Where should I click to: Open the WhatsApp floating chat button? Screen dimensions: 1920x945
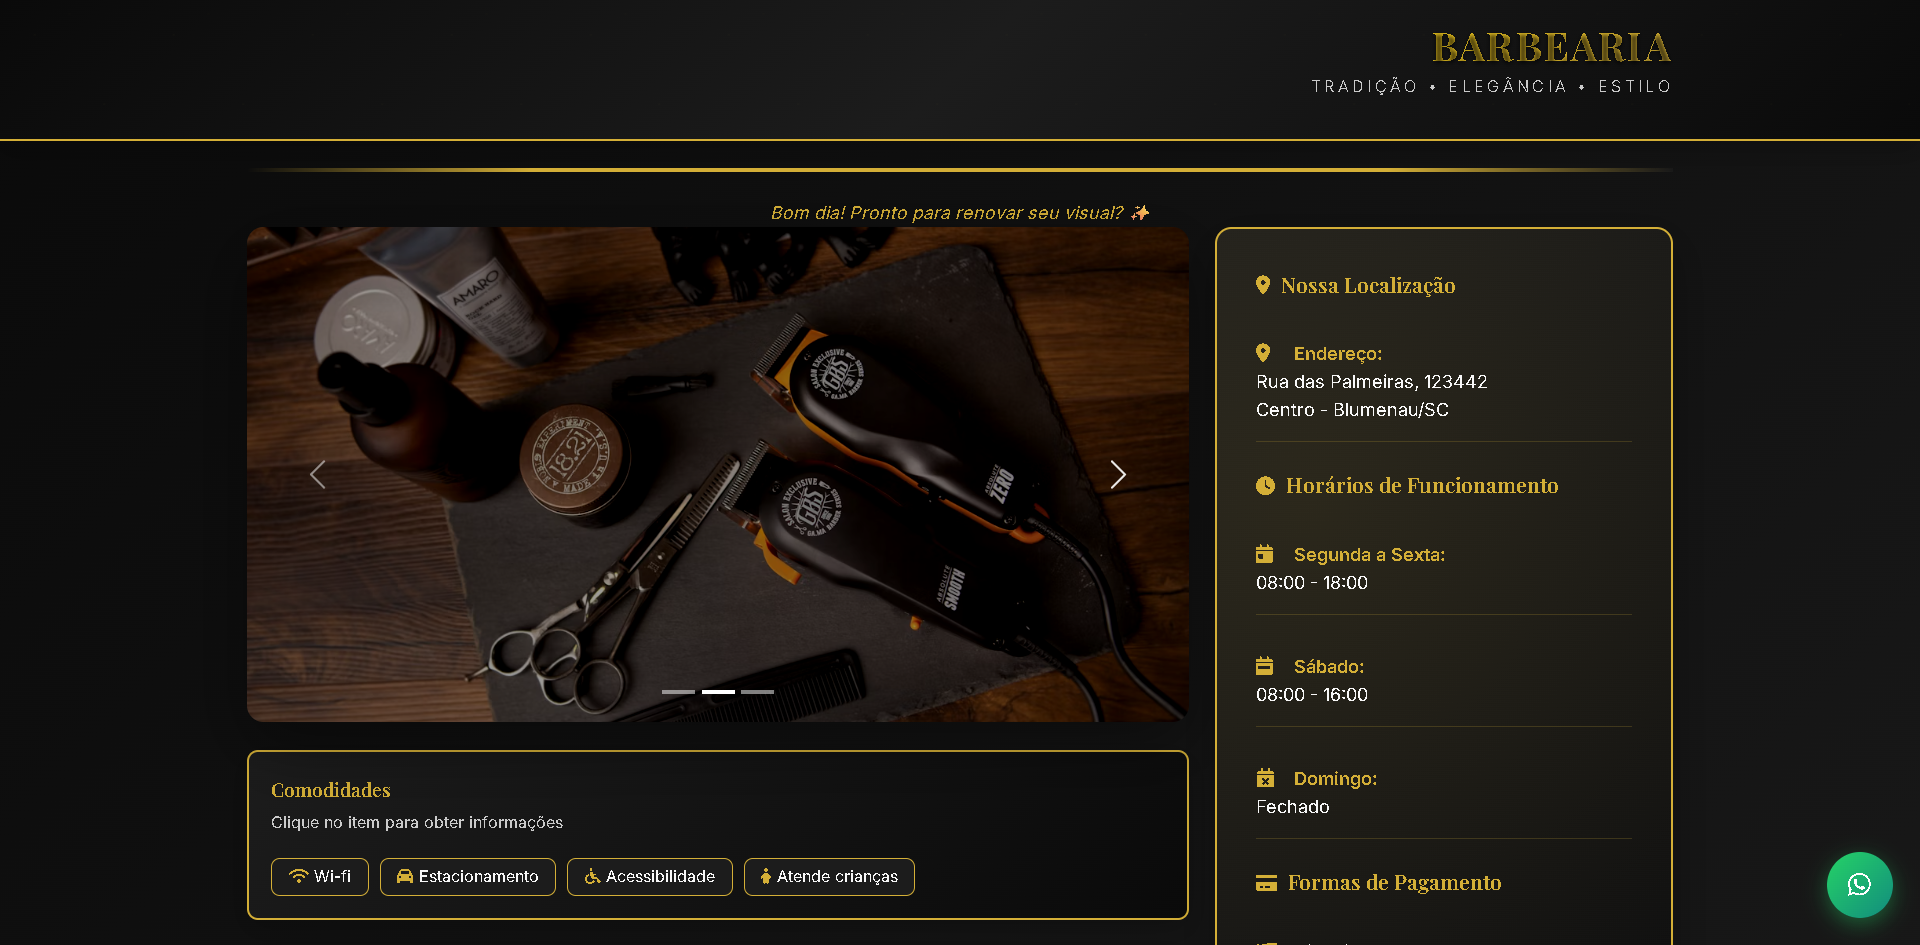[1859, 884]
